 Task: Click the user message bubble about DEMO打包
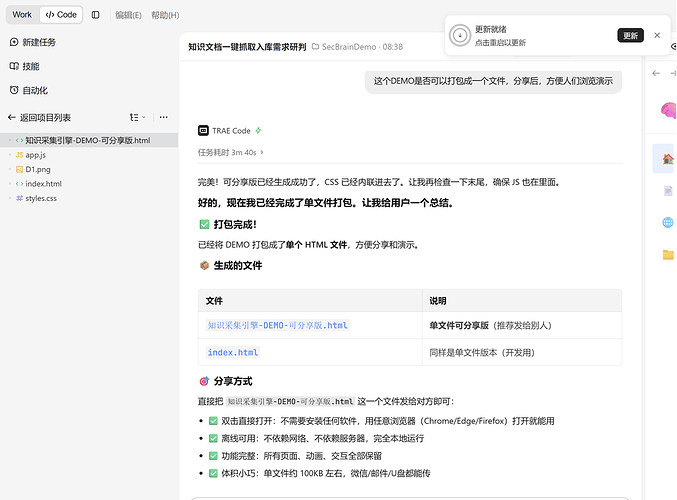pos(493,81)
